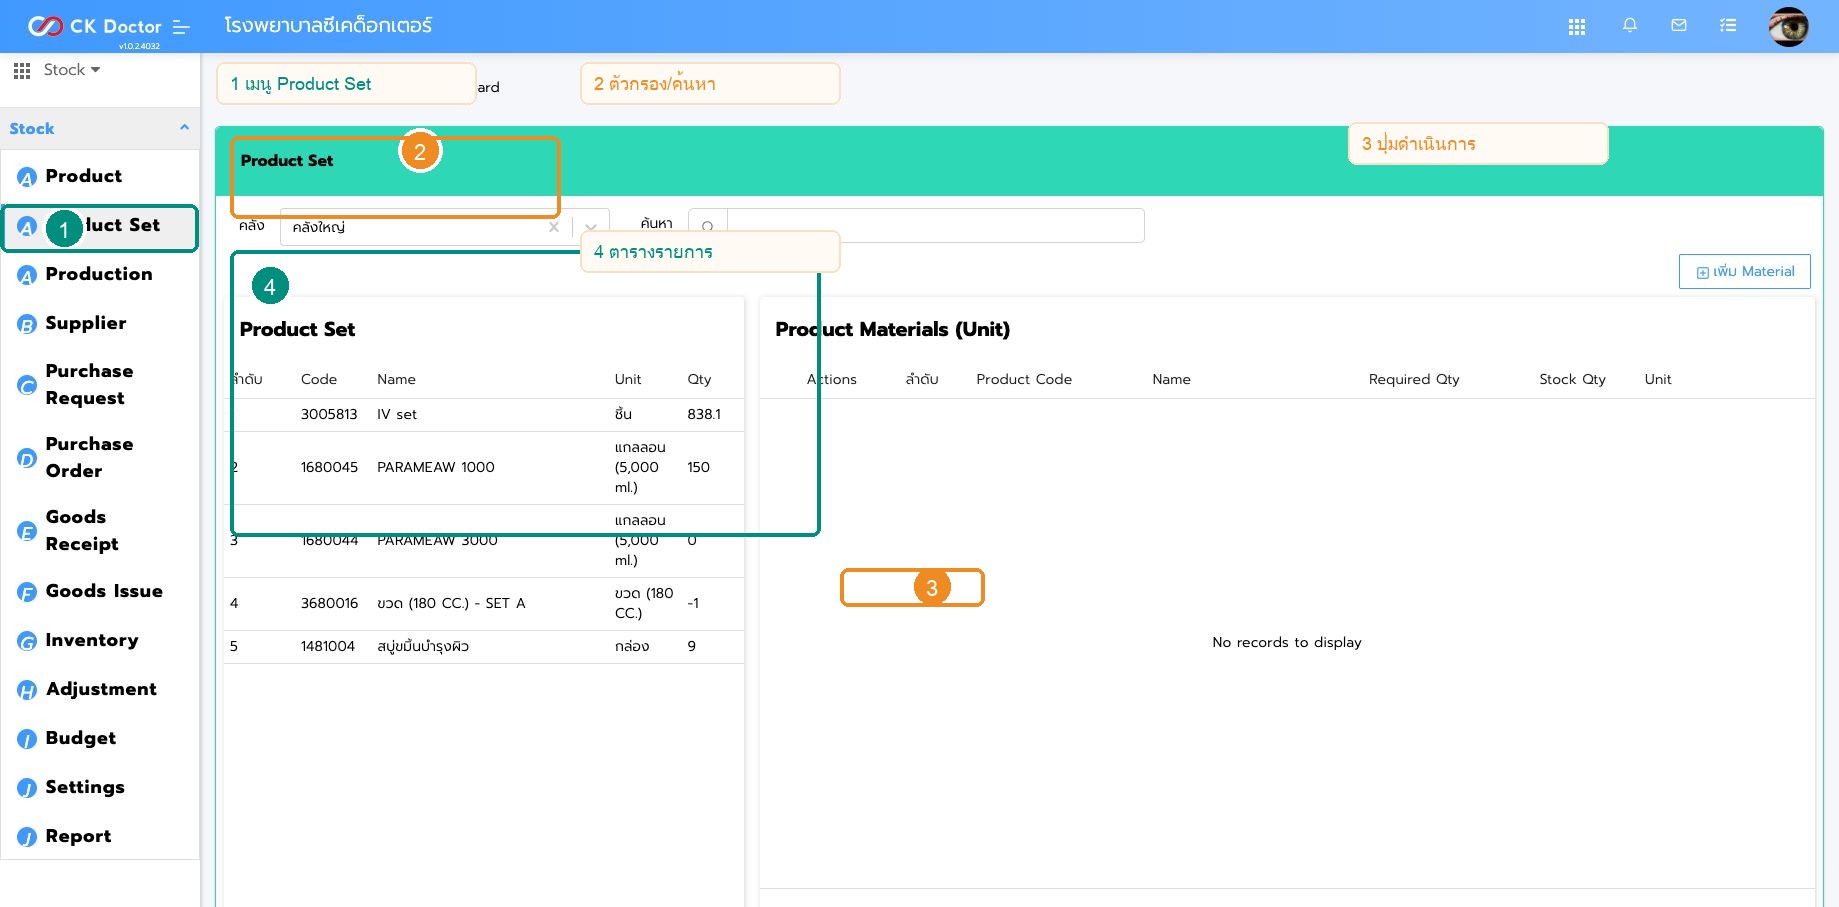Click code 1680045 cell
Image resolution: width=1839 pixels, height=907 pixels.
point(329,467)
